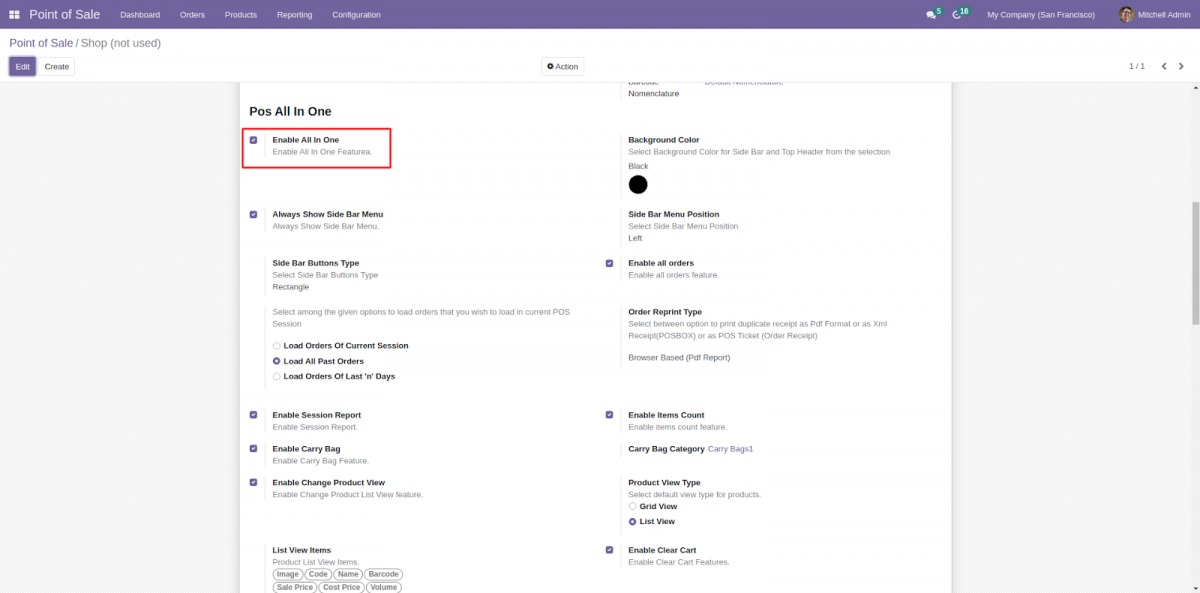Open the apps grid menu icon

(x=14, y=15)
